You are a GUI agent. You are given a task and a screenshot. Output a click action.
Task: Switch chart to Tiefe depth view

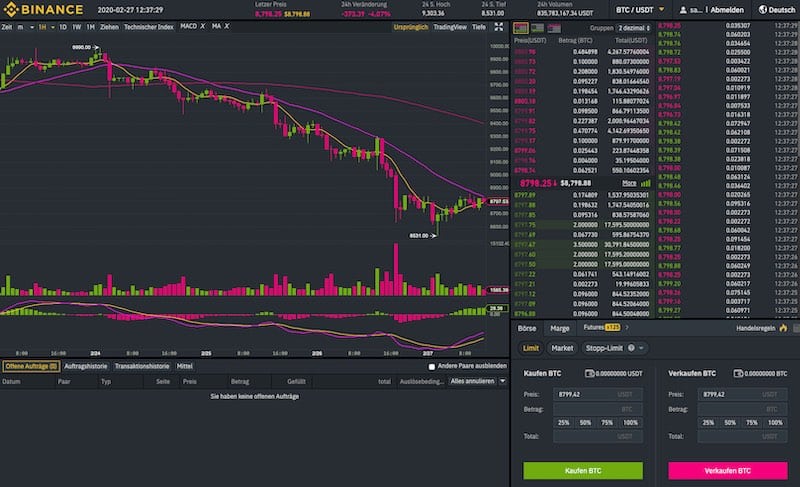pos(479,27)
